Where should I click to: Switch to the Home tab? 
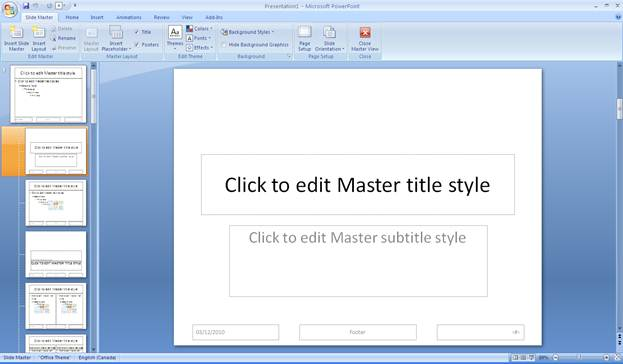(x=72, y=17)
